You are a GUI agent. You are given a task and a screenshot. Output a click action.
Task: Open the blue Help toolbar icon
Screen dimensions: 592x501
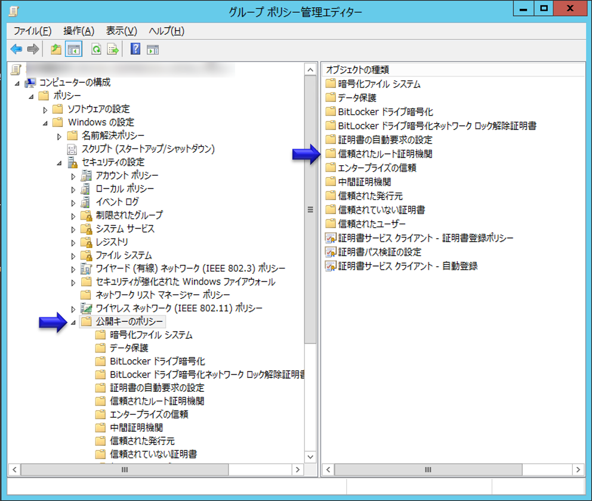(x=135, y=49)
